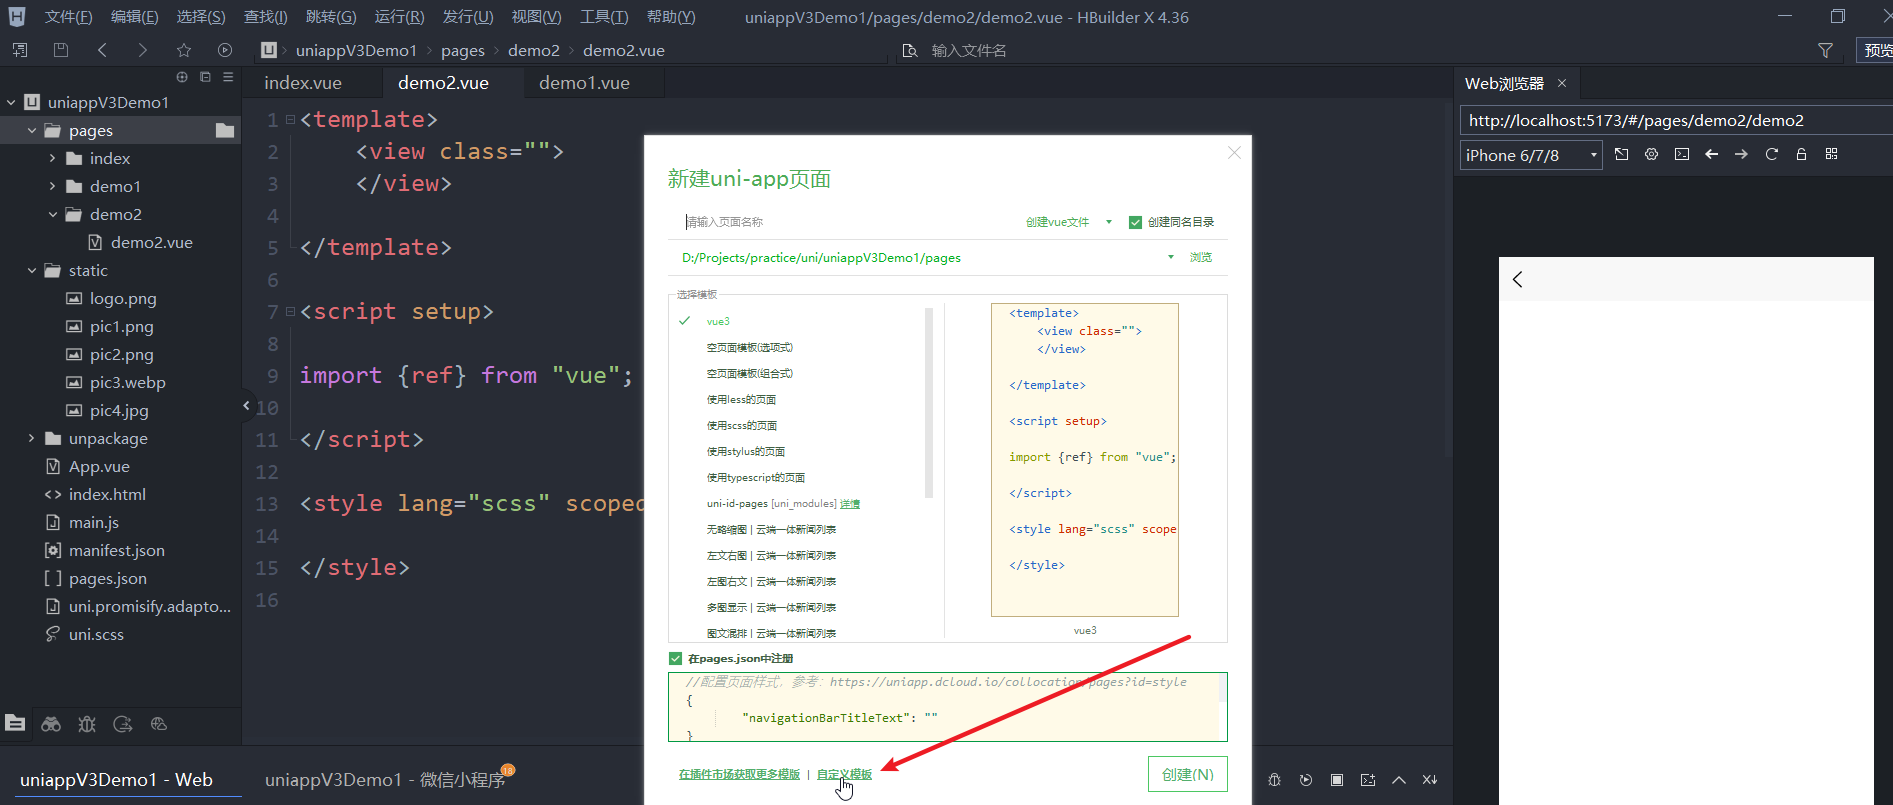Click the collapse-all icon in project panel
Viewport: 1893px width, 805px height.
(x=205, y=77)
